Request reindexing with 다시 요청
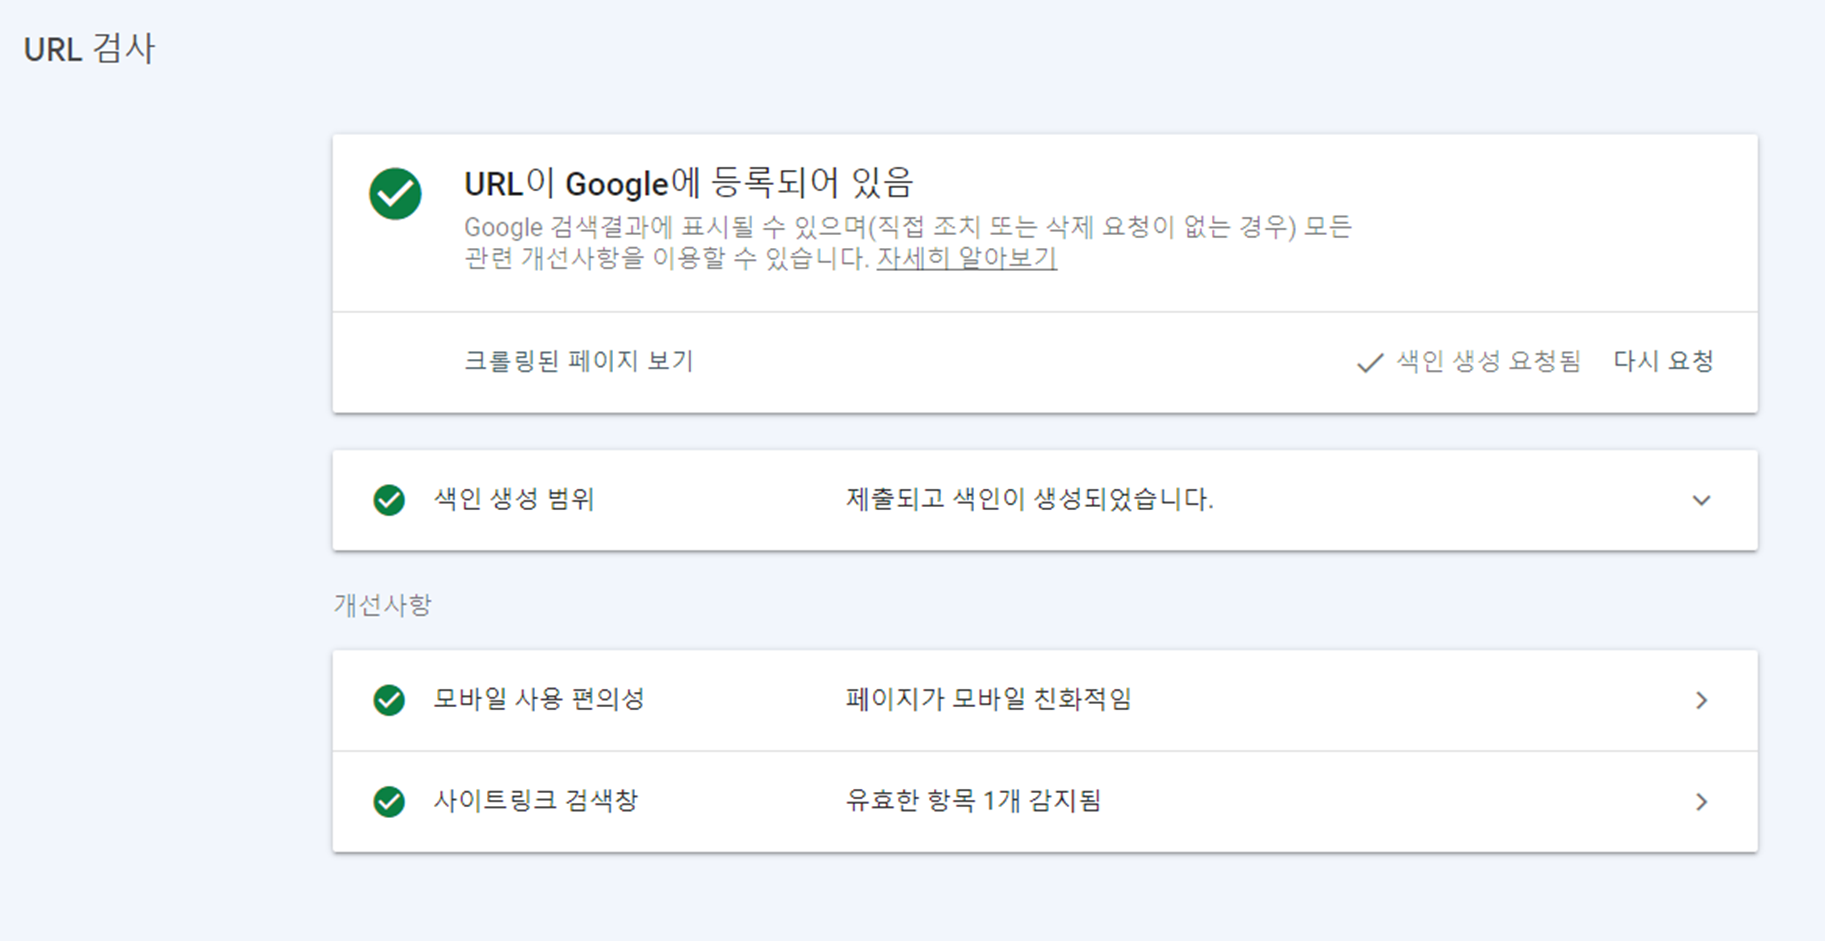The image size is (1825, 941). [1663, 362]
